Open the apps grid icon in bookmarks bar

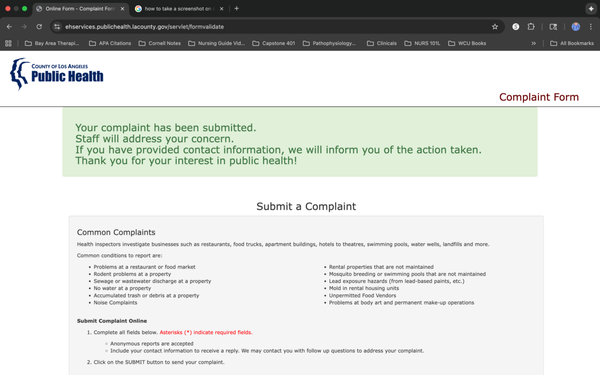click(x=8, y=43)
